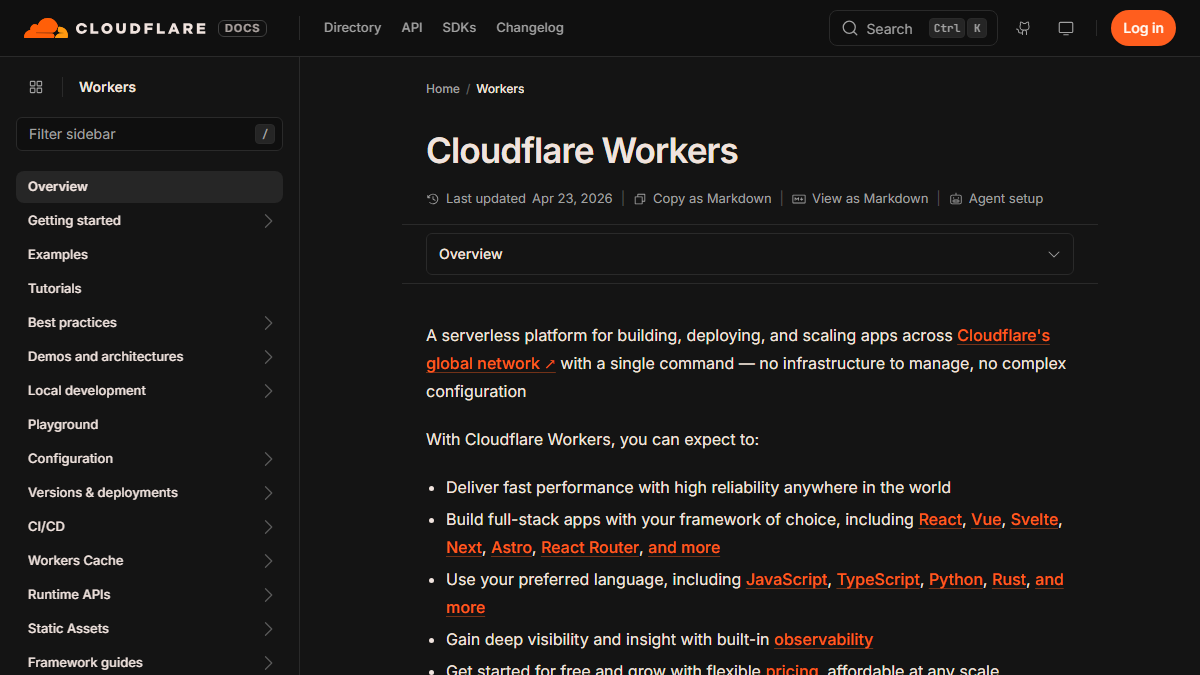1200x675 pixels.
Task: Click the View as Markdown icon
Action: click(x=799, y=199)
